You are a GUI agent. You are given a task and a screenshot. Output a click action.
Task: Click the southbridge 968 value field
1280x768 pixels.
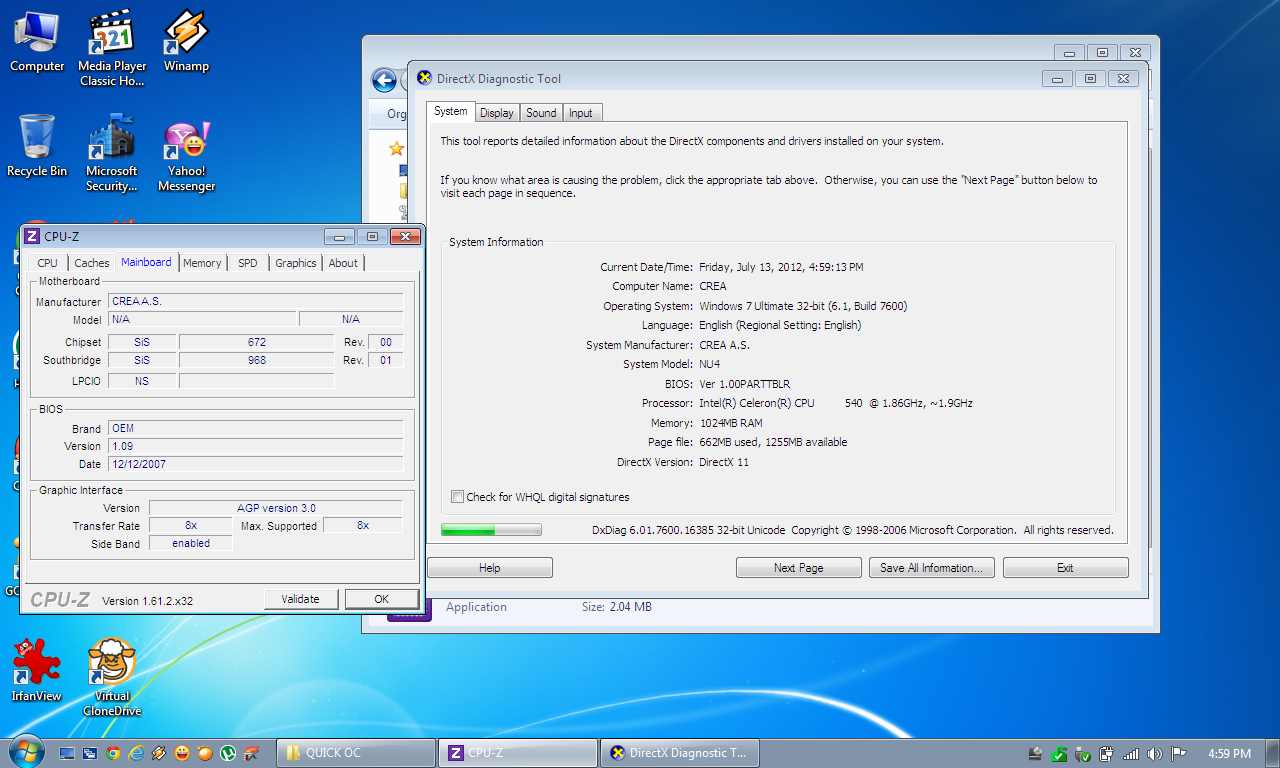click(x=256, y=360)
